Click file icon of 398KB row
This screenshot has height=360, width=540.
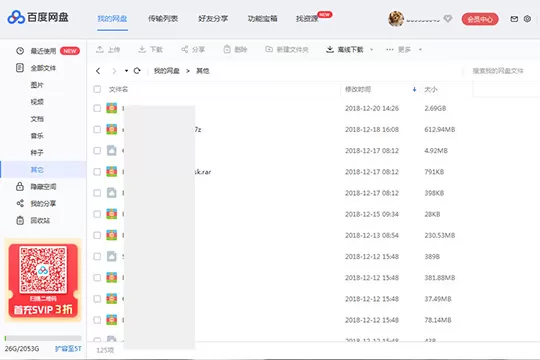112,193
